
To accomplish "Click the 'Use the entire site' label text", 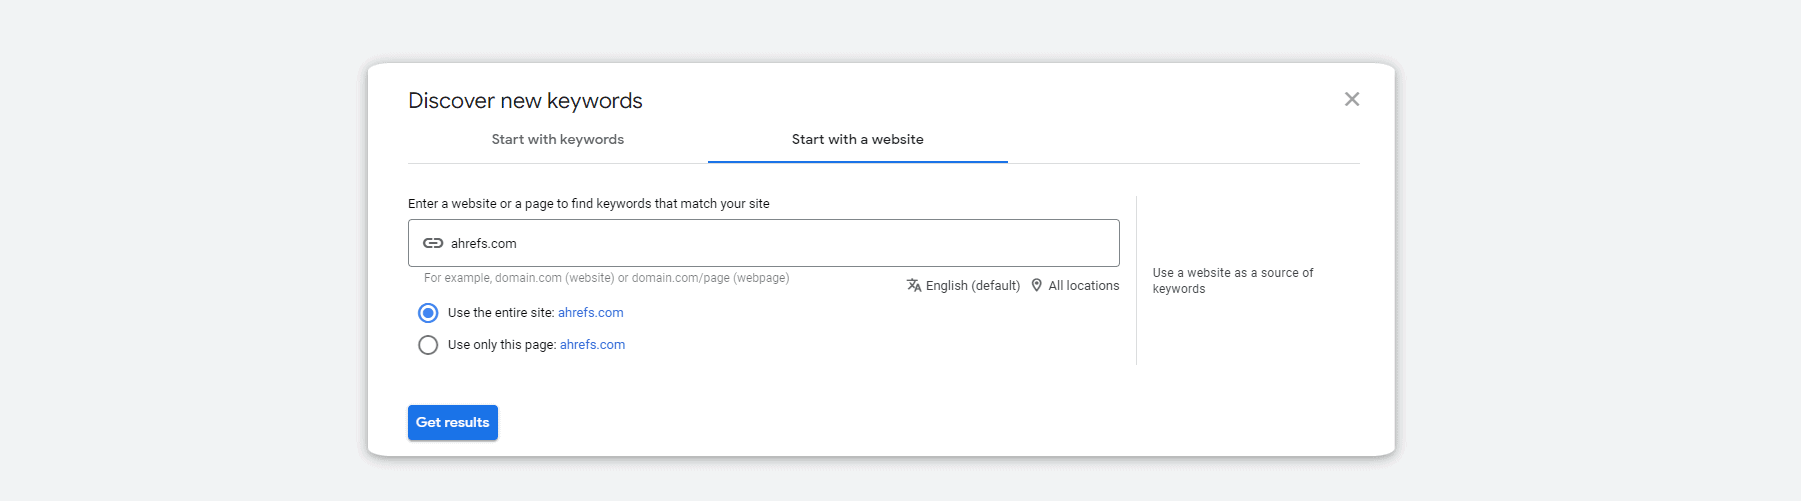I will (500, 313).
